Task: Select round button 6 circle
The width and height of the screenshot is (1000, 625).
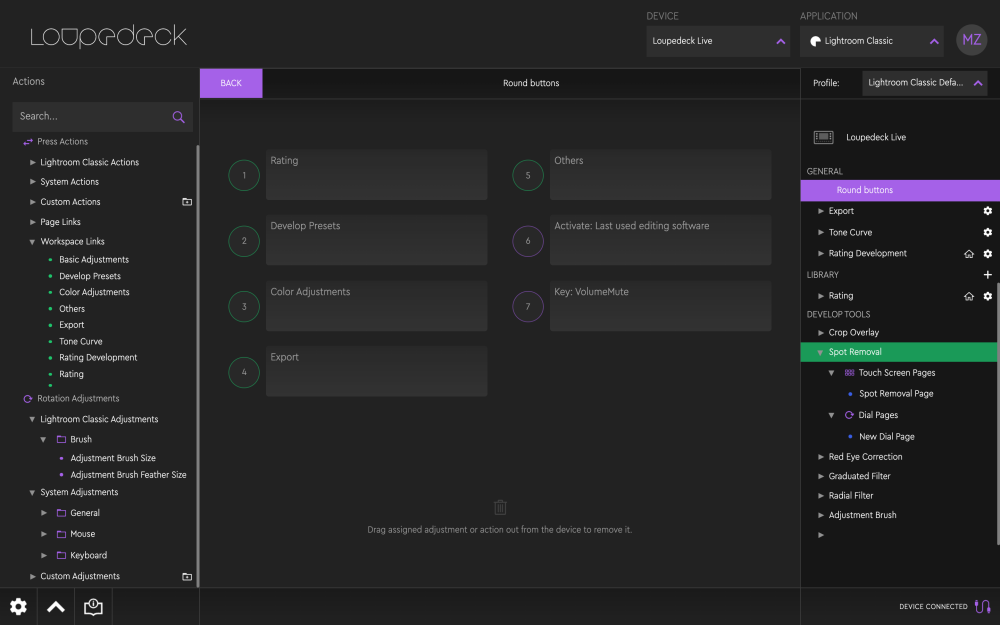Action: (x=528, y=241)
